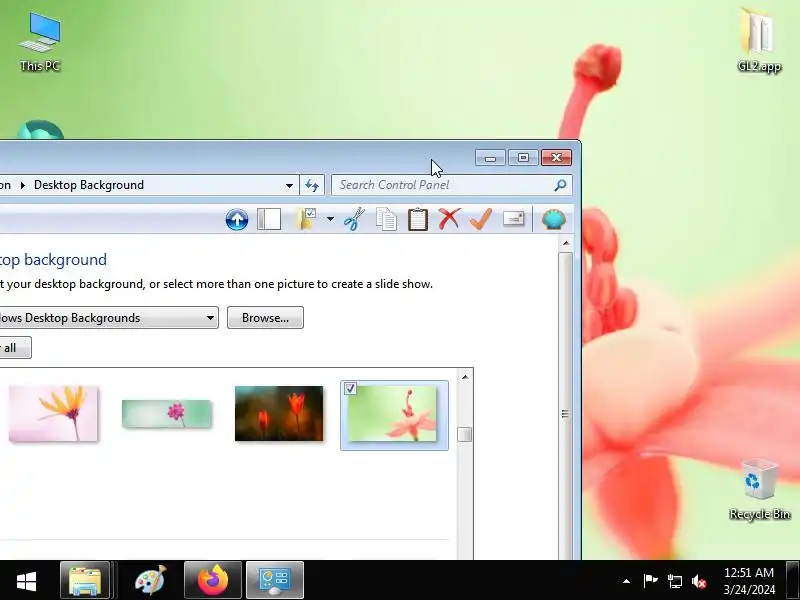Screen dimensions: 800x600
Task: Expand the breadcrumb arrow before Desktop Background
Action: coord(22,185)
